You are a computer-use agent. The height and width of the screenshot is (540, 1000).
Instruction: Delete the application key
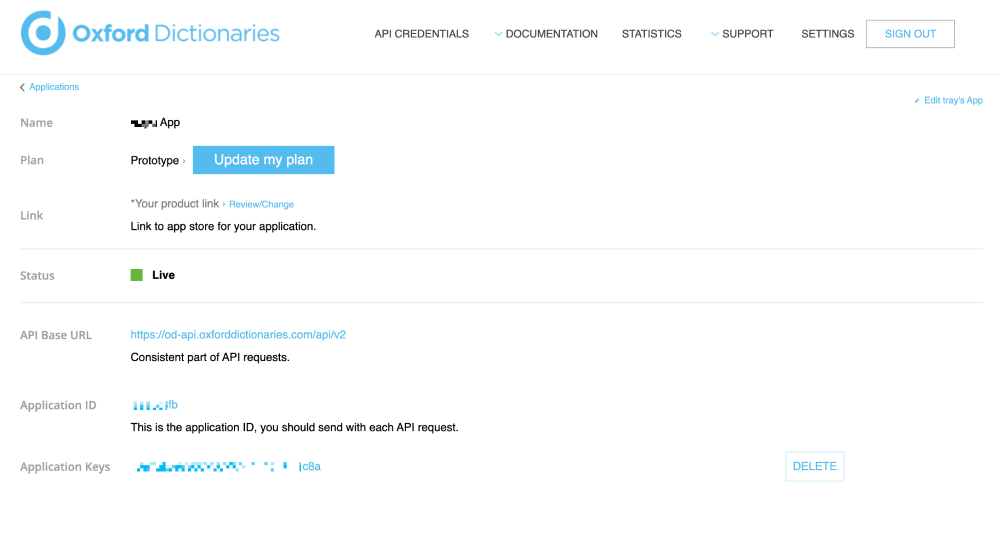[814, 467]
